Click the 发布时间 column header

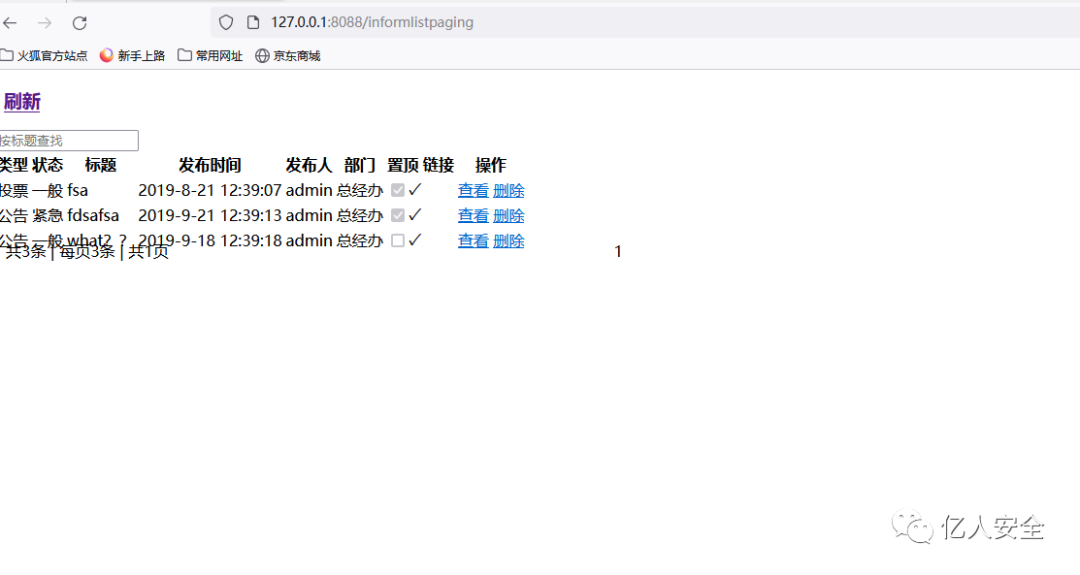(x=210, y=165)
